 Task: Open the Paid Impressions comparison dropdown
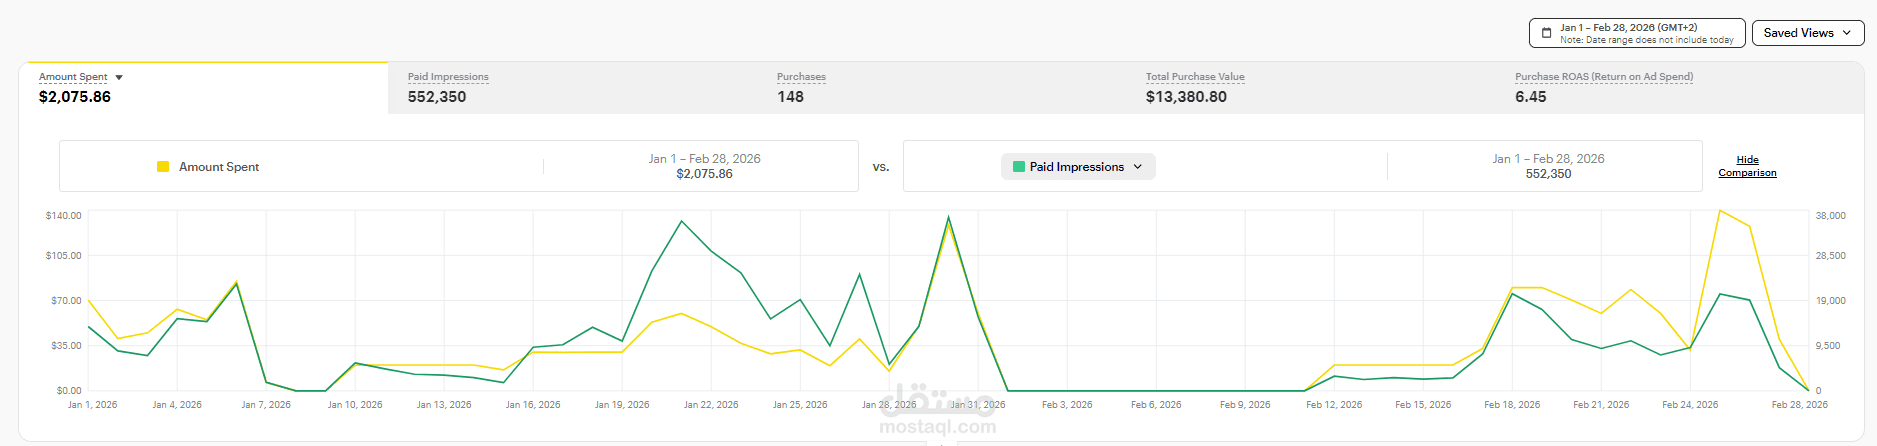pos(1078,167)
